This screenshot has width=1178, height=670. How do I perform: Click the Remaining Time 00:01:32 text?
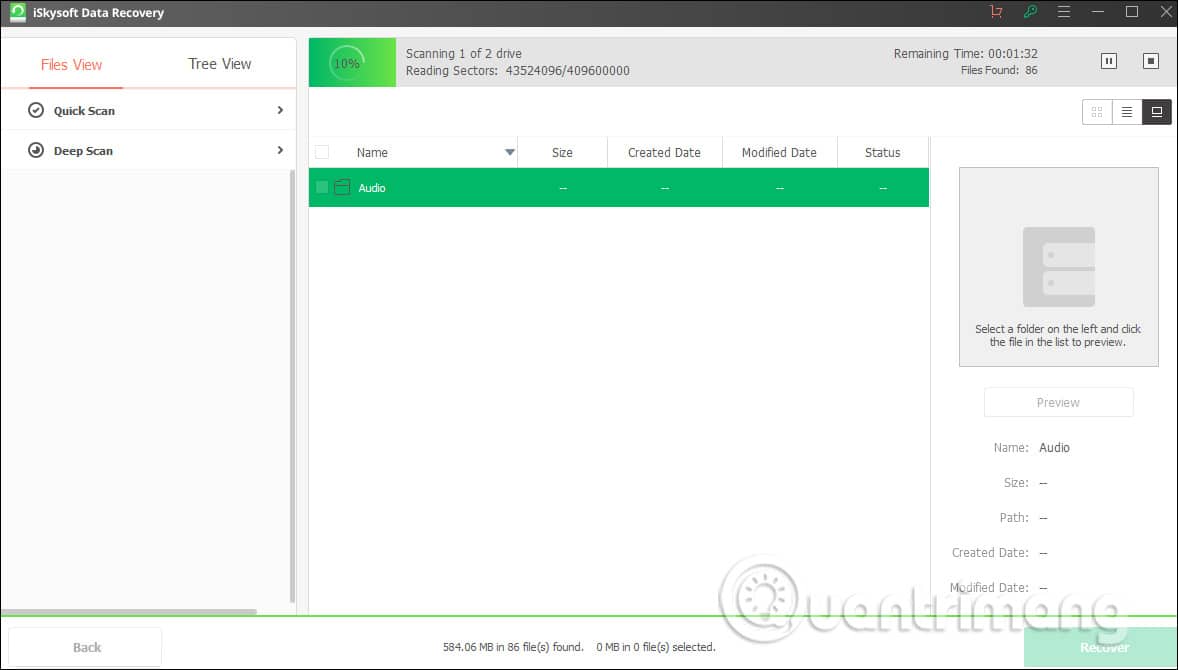[x=965, y=53]
